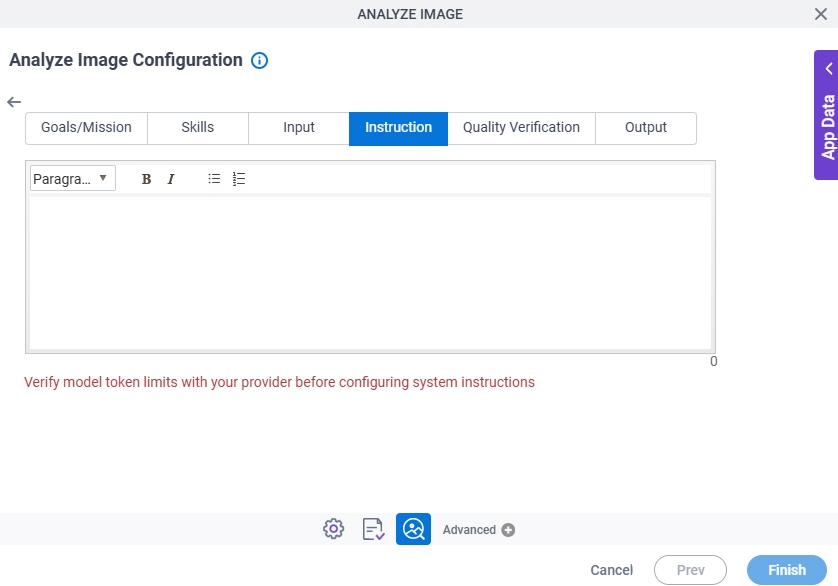The width and height of the screenshot is (838, 586).
Task: Select the Analyze Image step icon
Action: (413, 529)
